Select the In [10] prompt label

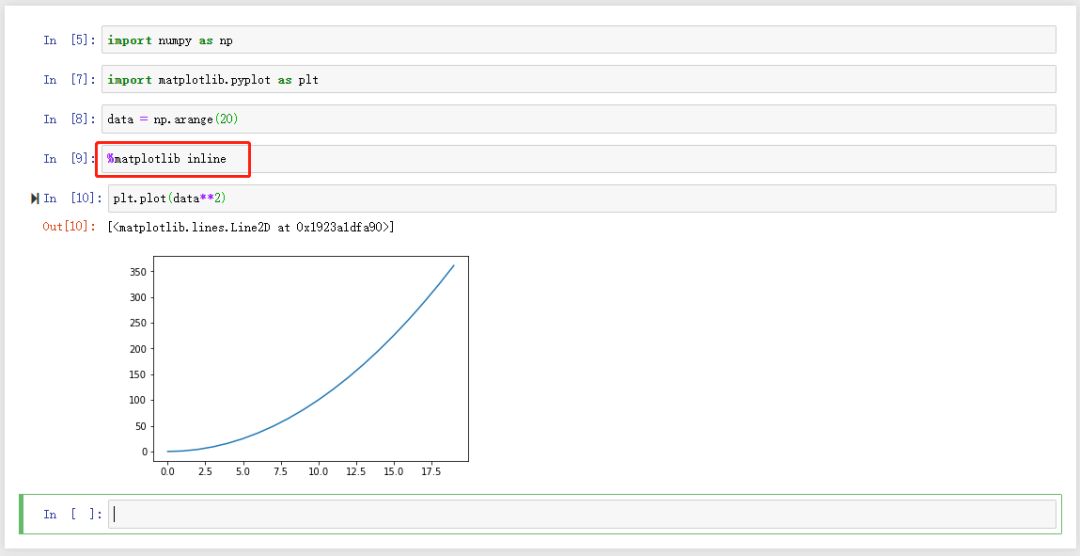tap(72, 199)
